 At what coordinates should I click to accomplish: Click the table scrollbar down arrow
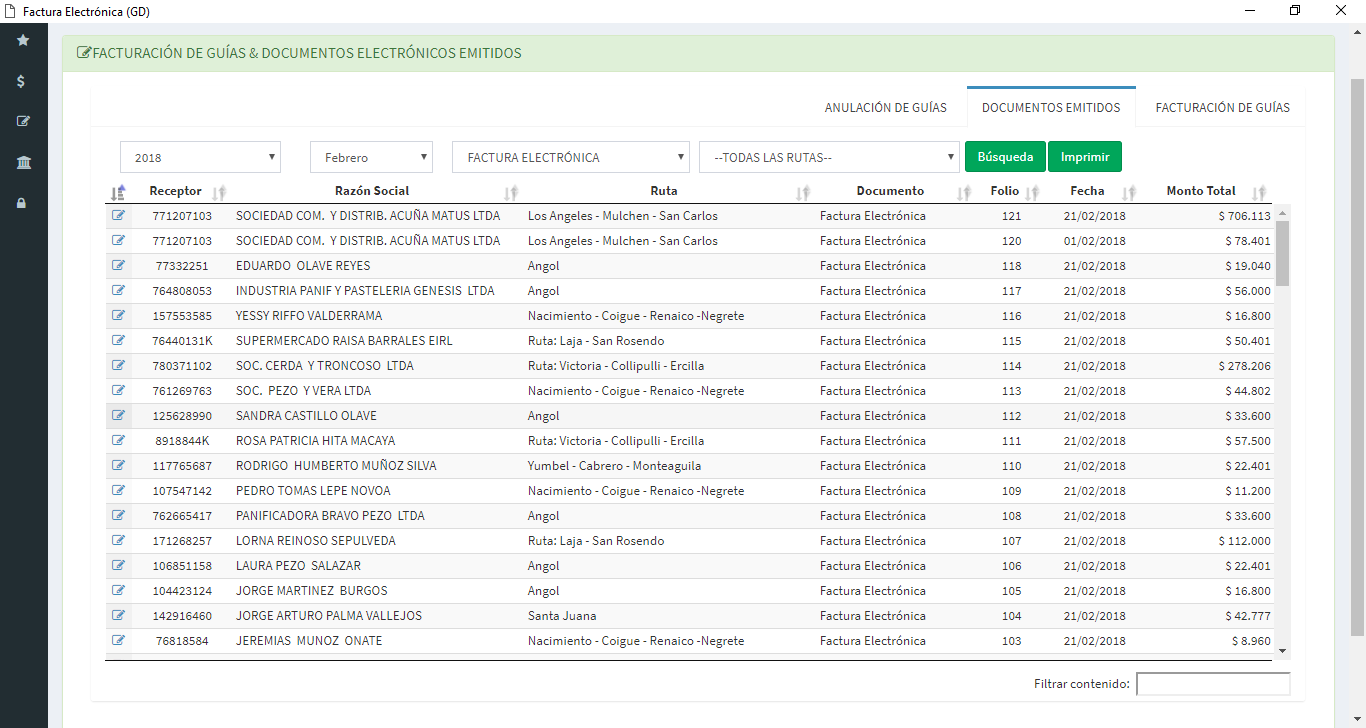pyautogui.click(x=1283, y=651)
